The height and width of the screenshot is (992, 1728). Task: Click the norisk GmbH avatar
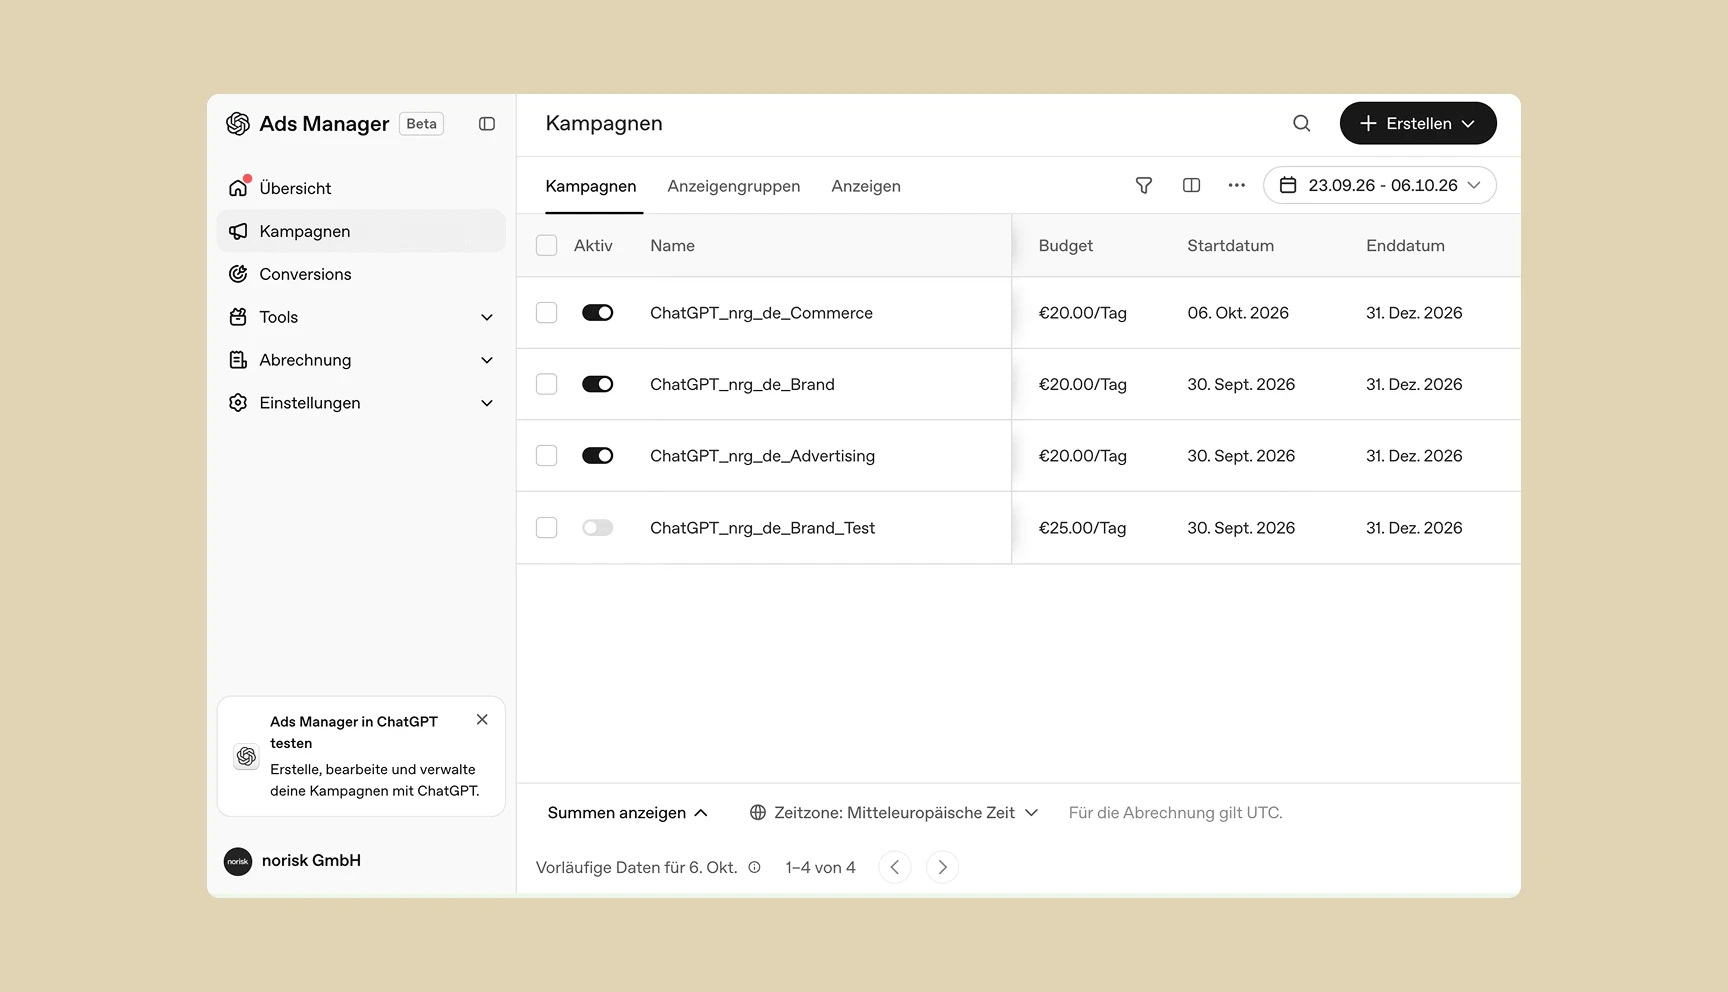pyautogui.click(x=238, y=861)
